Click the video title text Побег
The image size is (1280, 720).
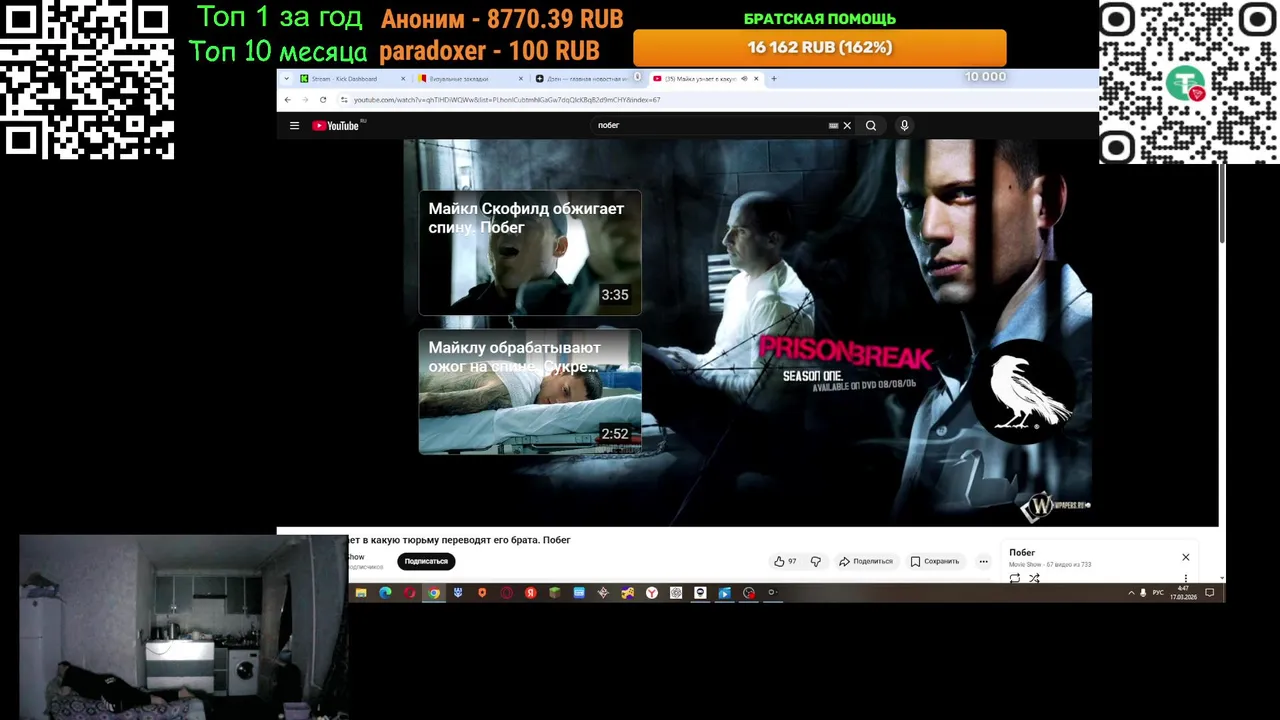tap(556, 540)
